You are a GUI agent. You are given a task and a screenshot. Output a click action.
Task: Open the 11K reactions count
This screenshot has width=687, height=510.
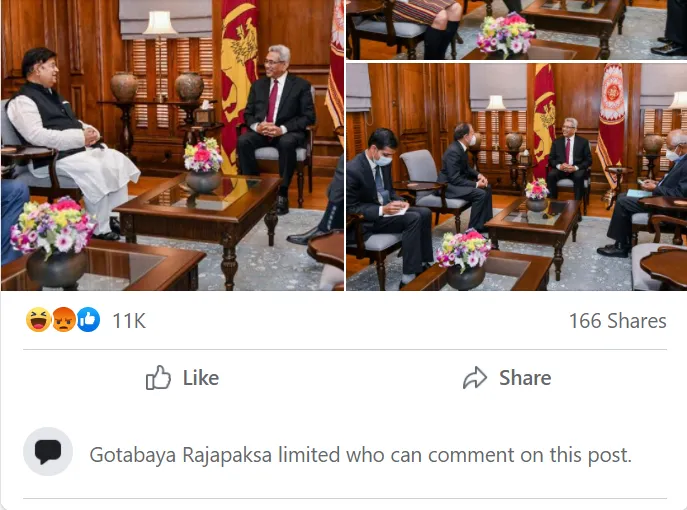129,321
